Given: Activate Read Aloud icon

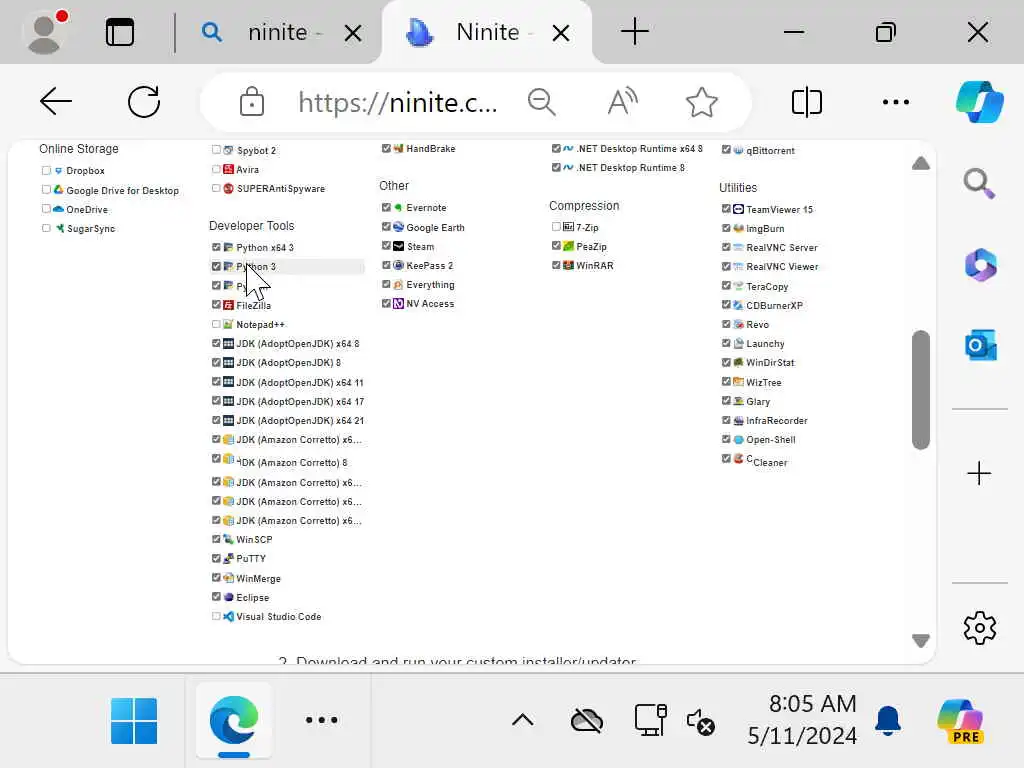Looking at the screenshot, I should 622,102.
